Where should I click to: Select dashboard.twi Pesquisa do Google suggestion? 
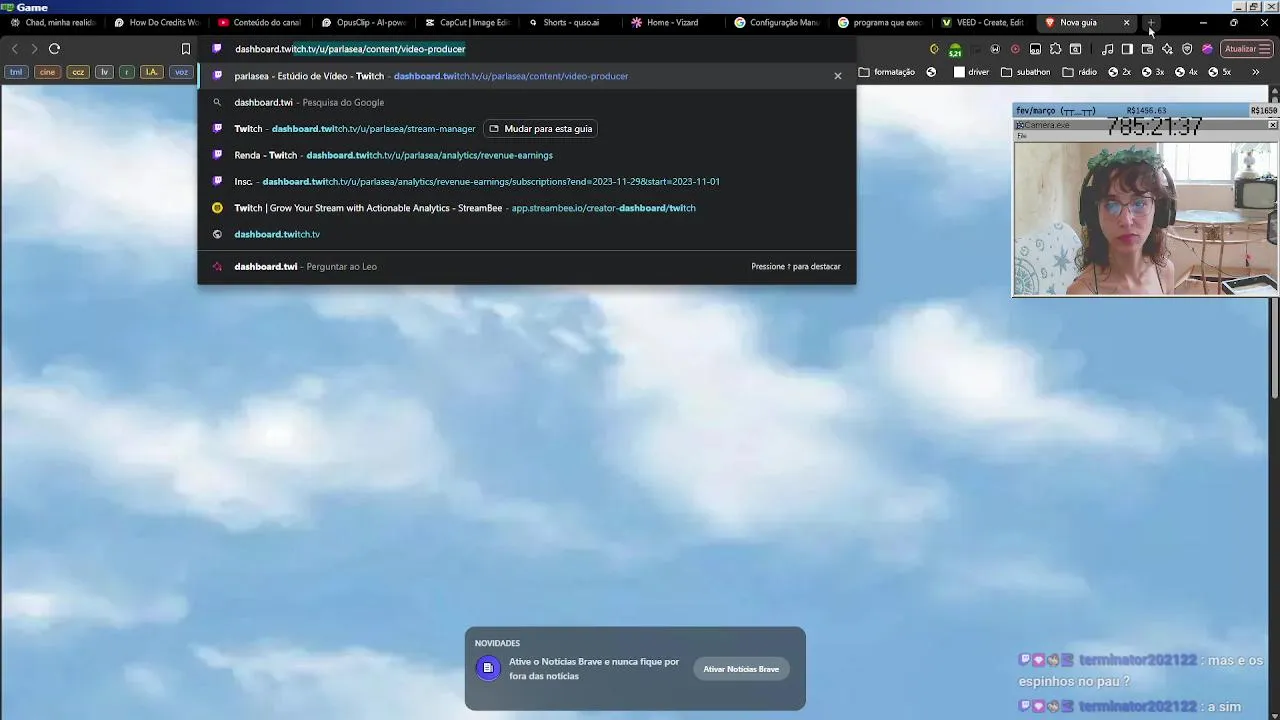tap(527, 102)
